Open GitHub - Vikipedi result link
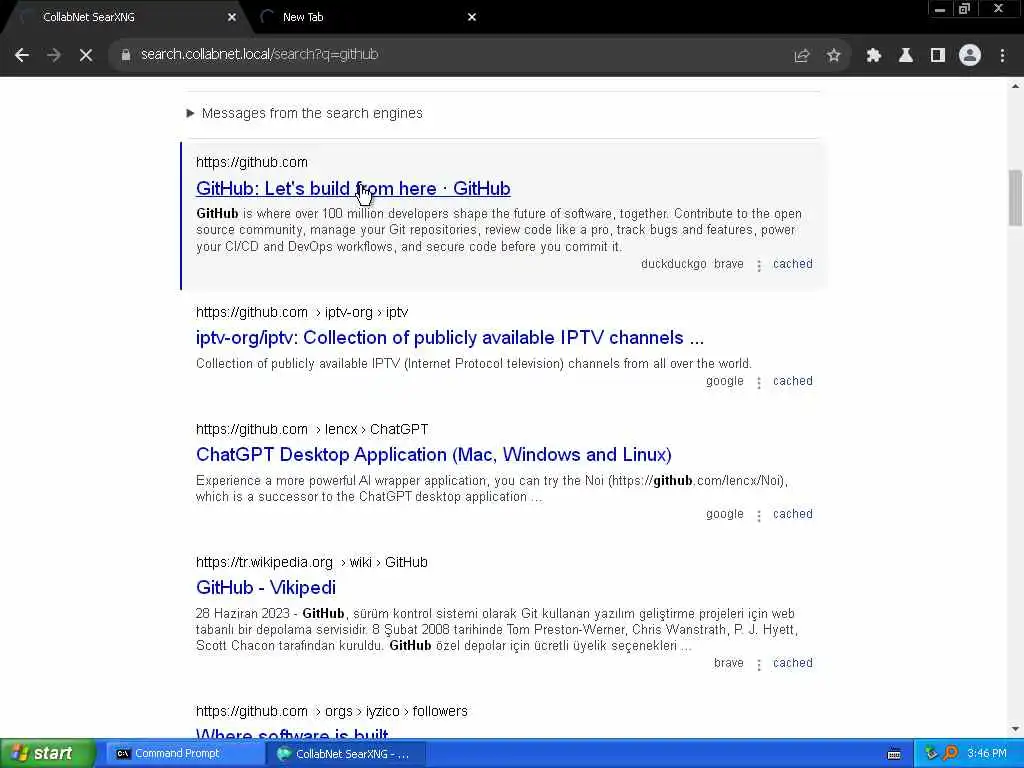The image size is (1024, 768). point(266,587)
